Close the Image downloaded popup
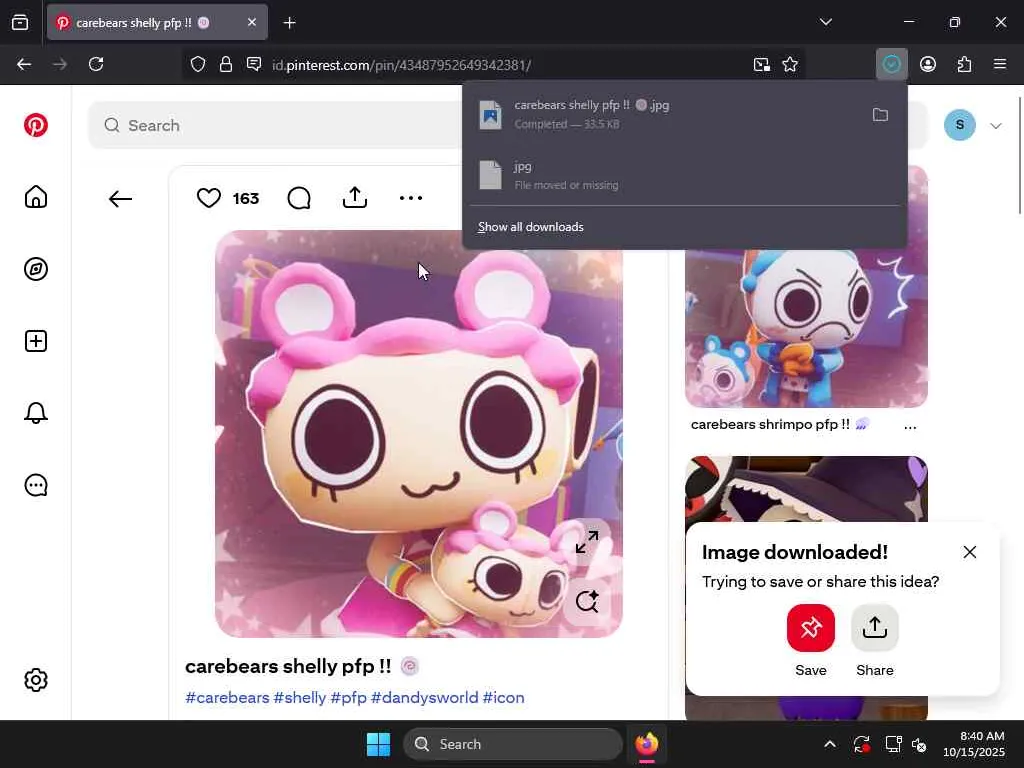1024x768 pixels. coord(970,552)
